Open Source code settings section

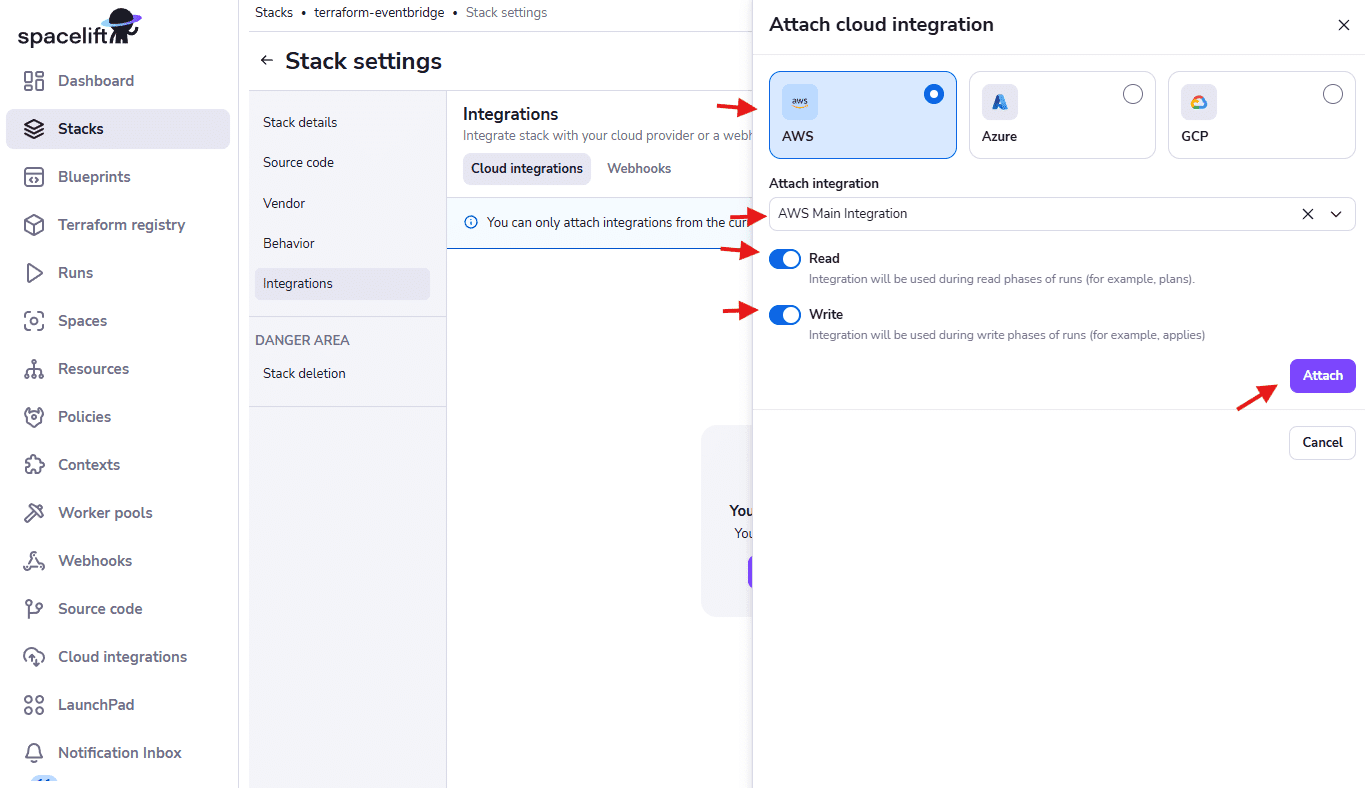point(342,163)
